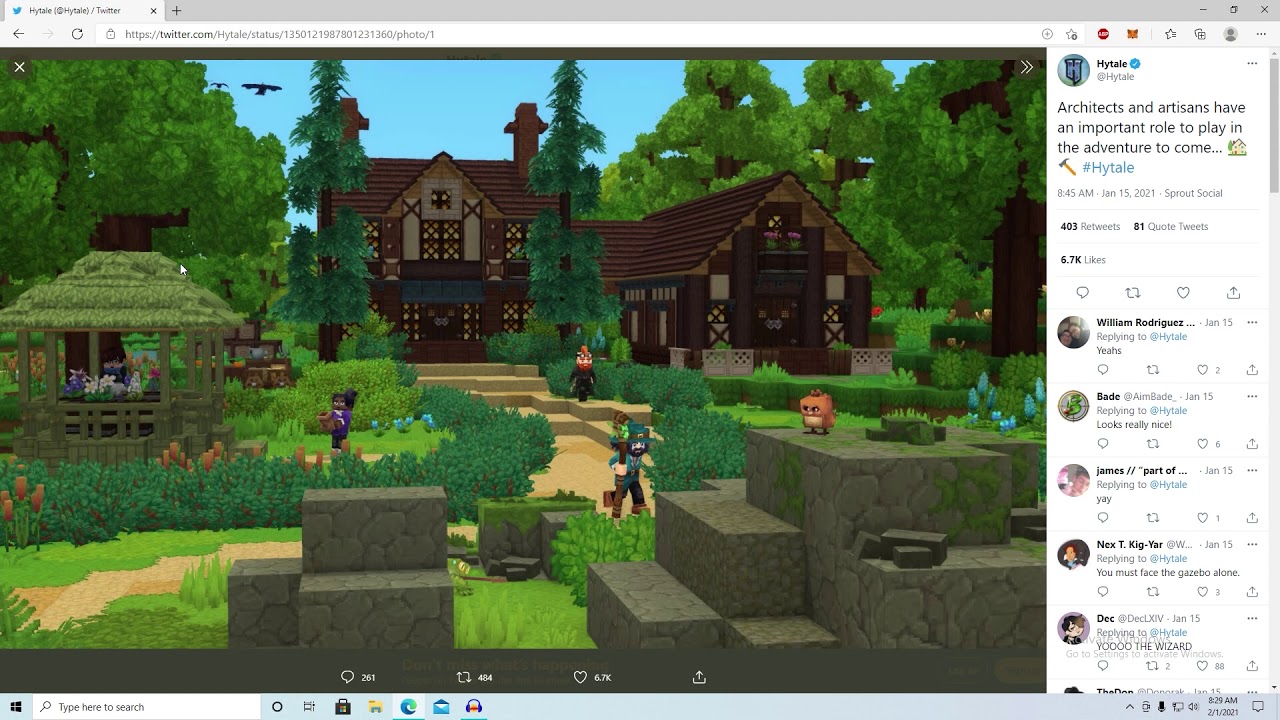Close the photo viewer with the X
This screenshot has width=1280, height=720.
click(x=19, y=67)
